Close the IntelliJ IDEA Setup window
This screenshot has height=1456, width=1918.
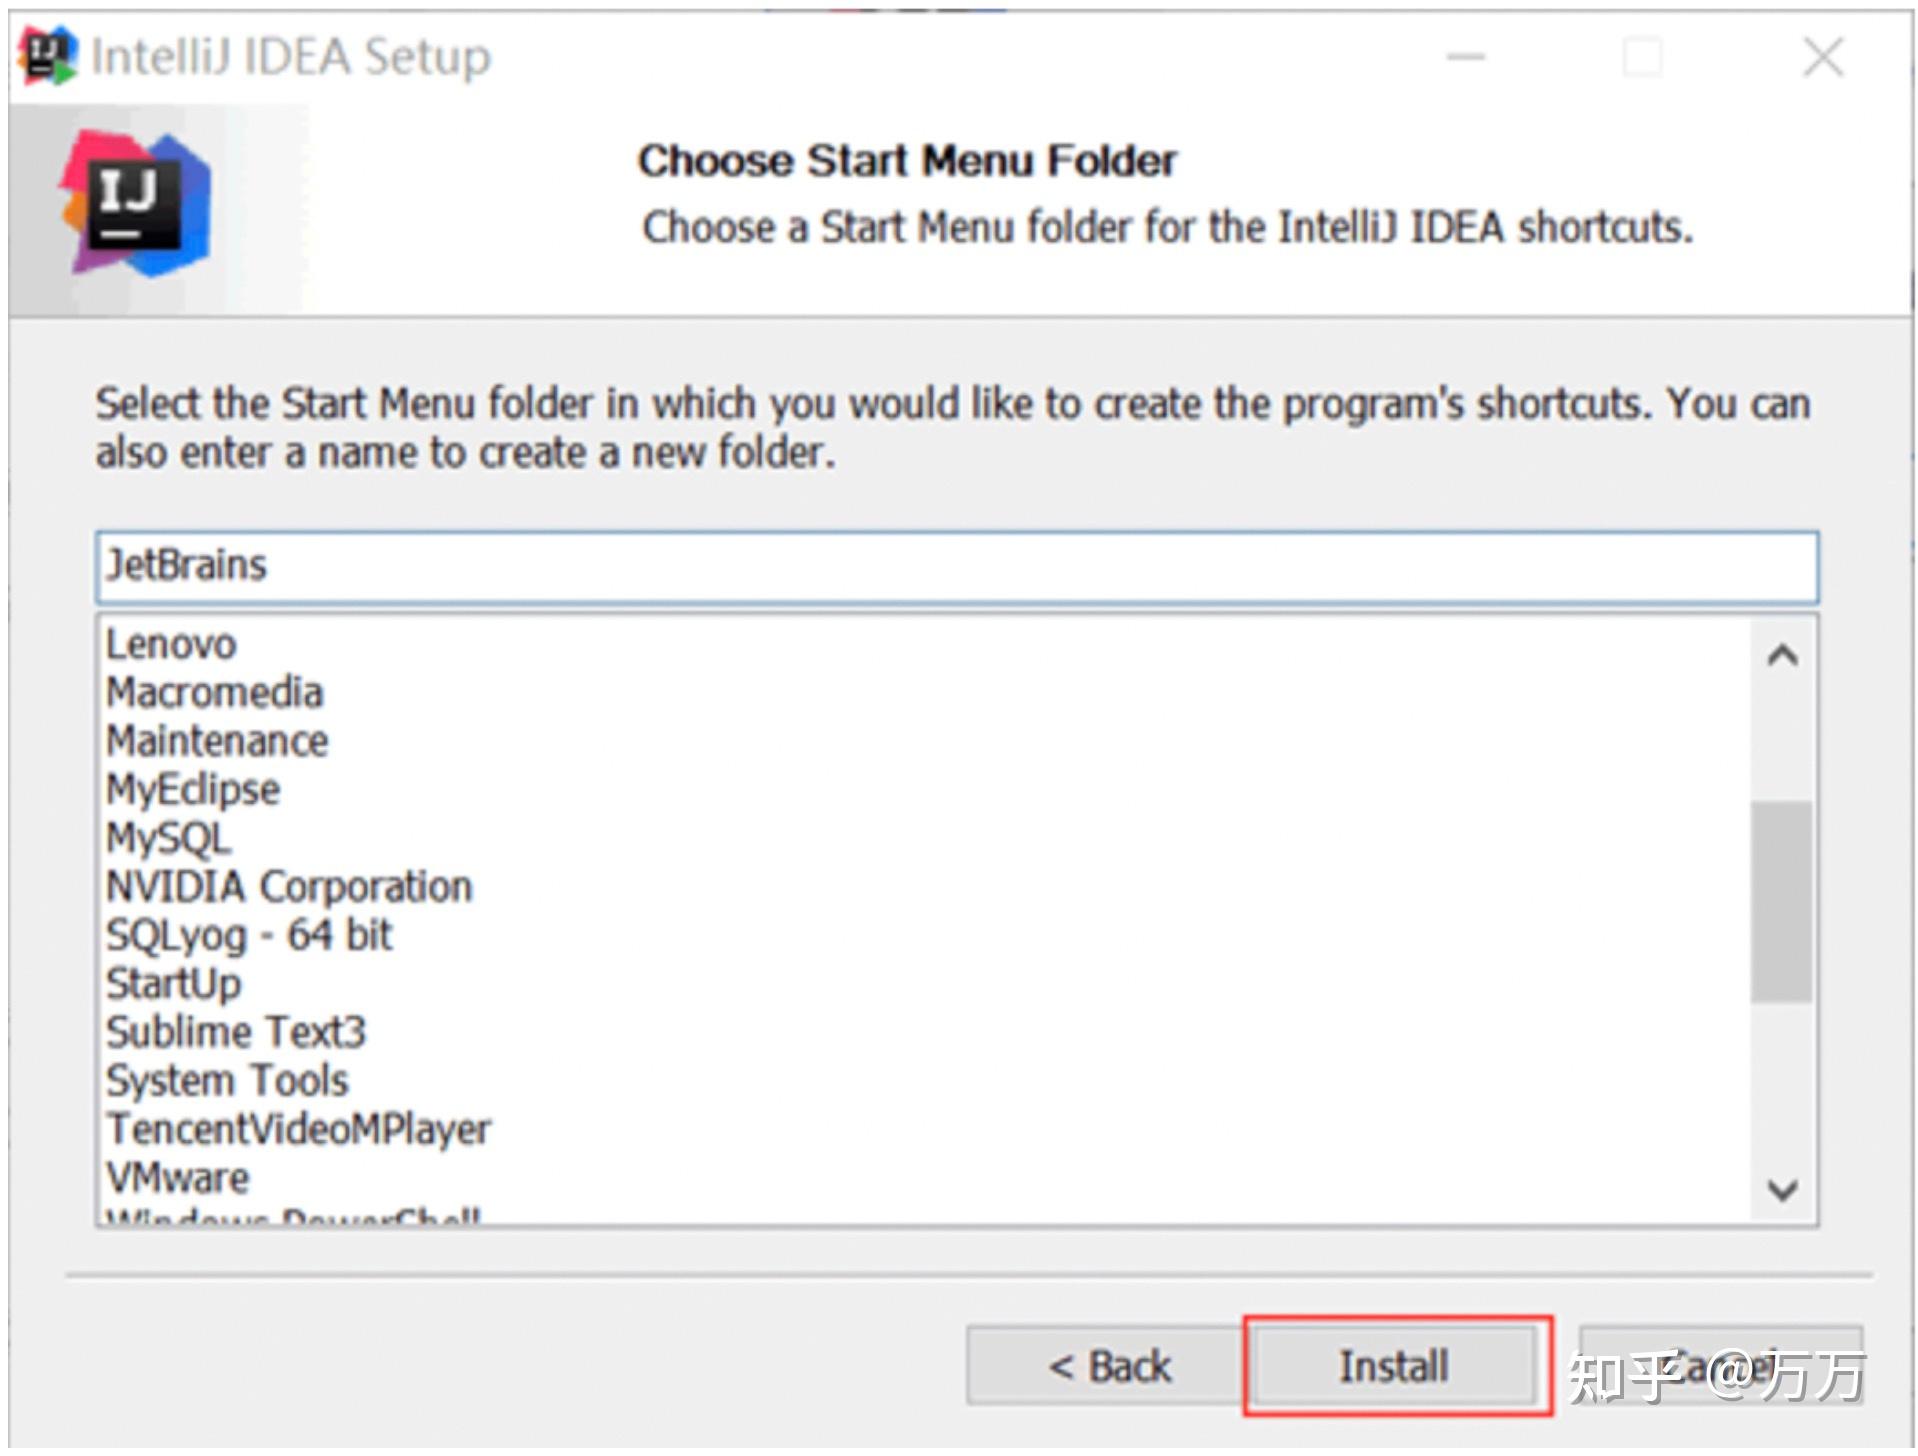1822,57
